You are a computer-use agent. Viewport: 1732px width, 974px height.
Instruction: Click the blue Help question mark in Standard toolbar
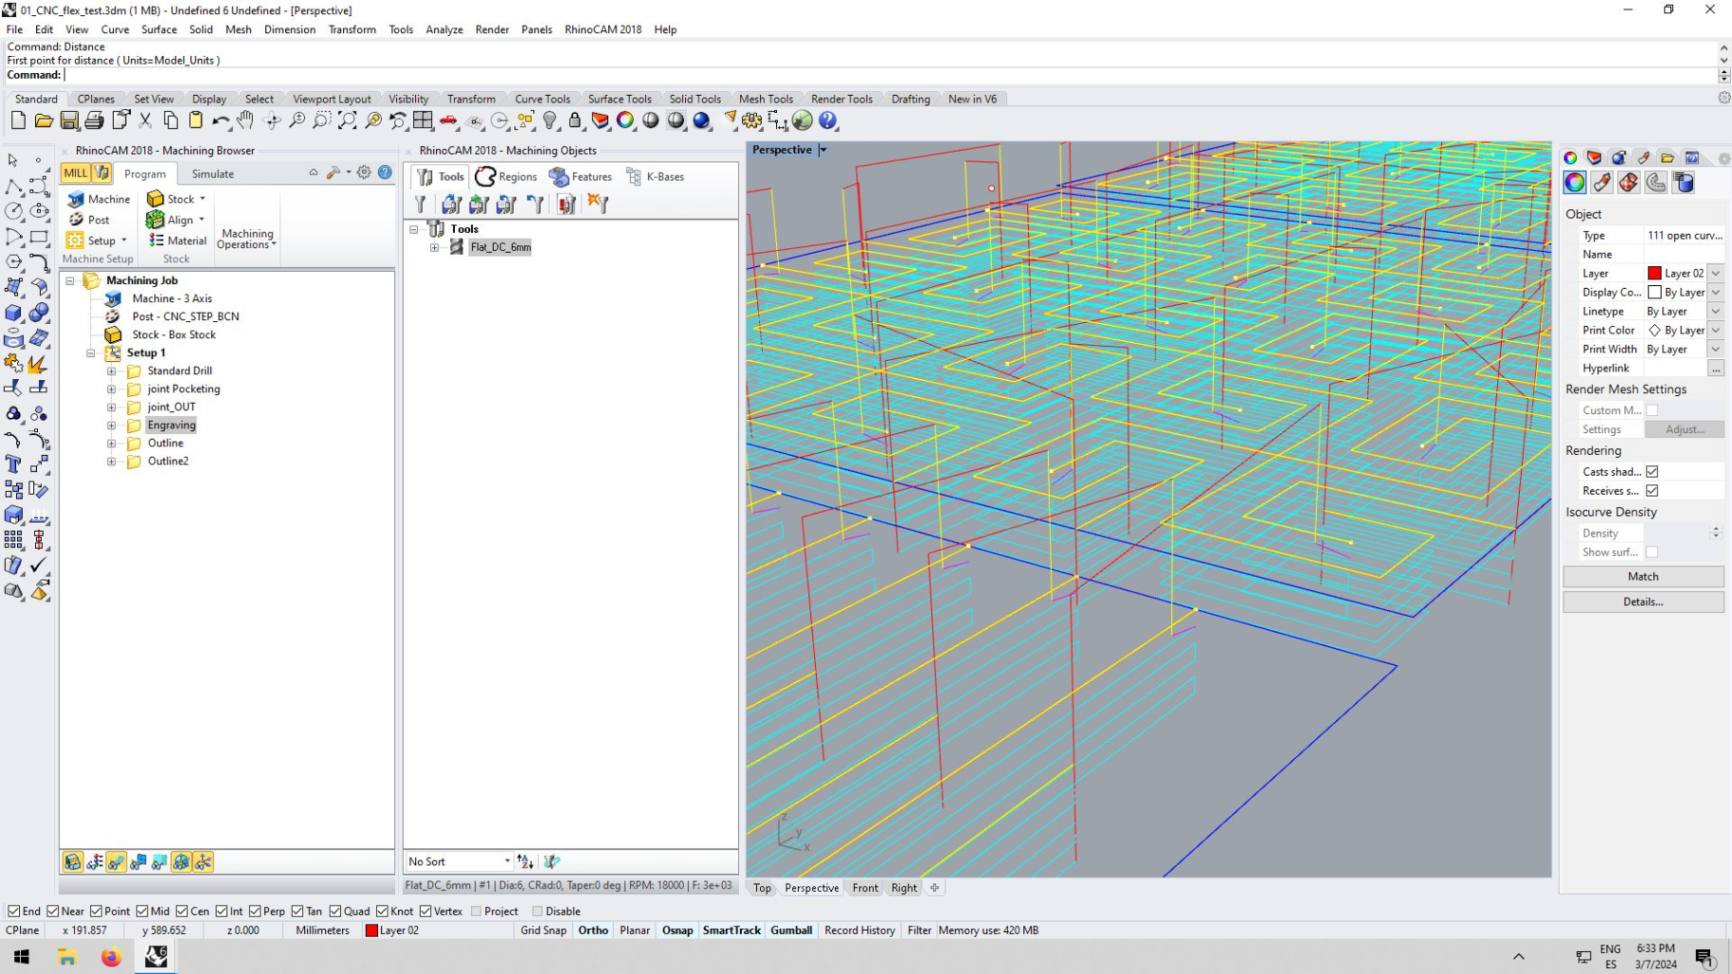(828, 121)
